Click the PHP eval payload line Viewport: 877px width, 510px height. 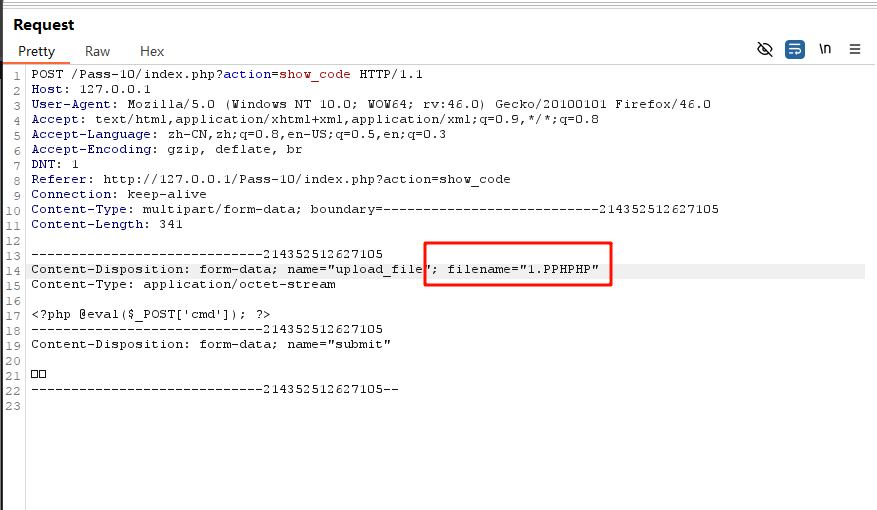click(151, 315)
